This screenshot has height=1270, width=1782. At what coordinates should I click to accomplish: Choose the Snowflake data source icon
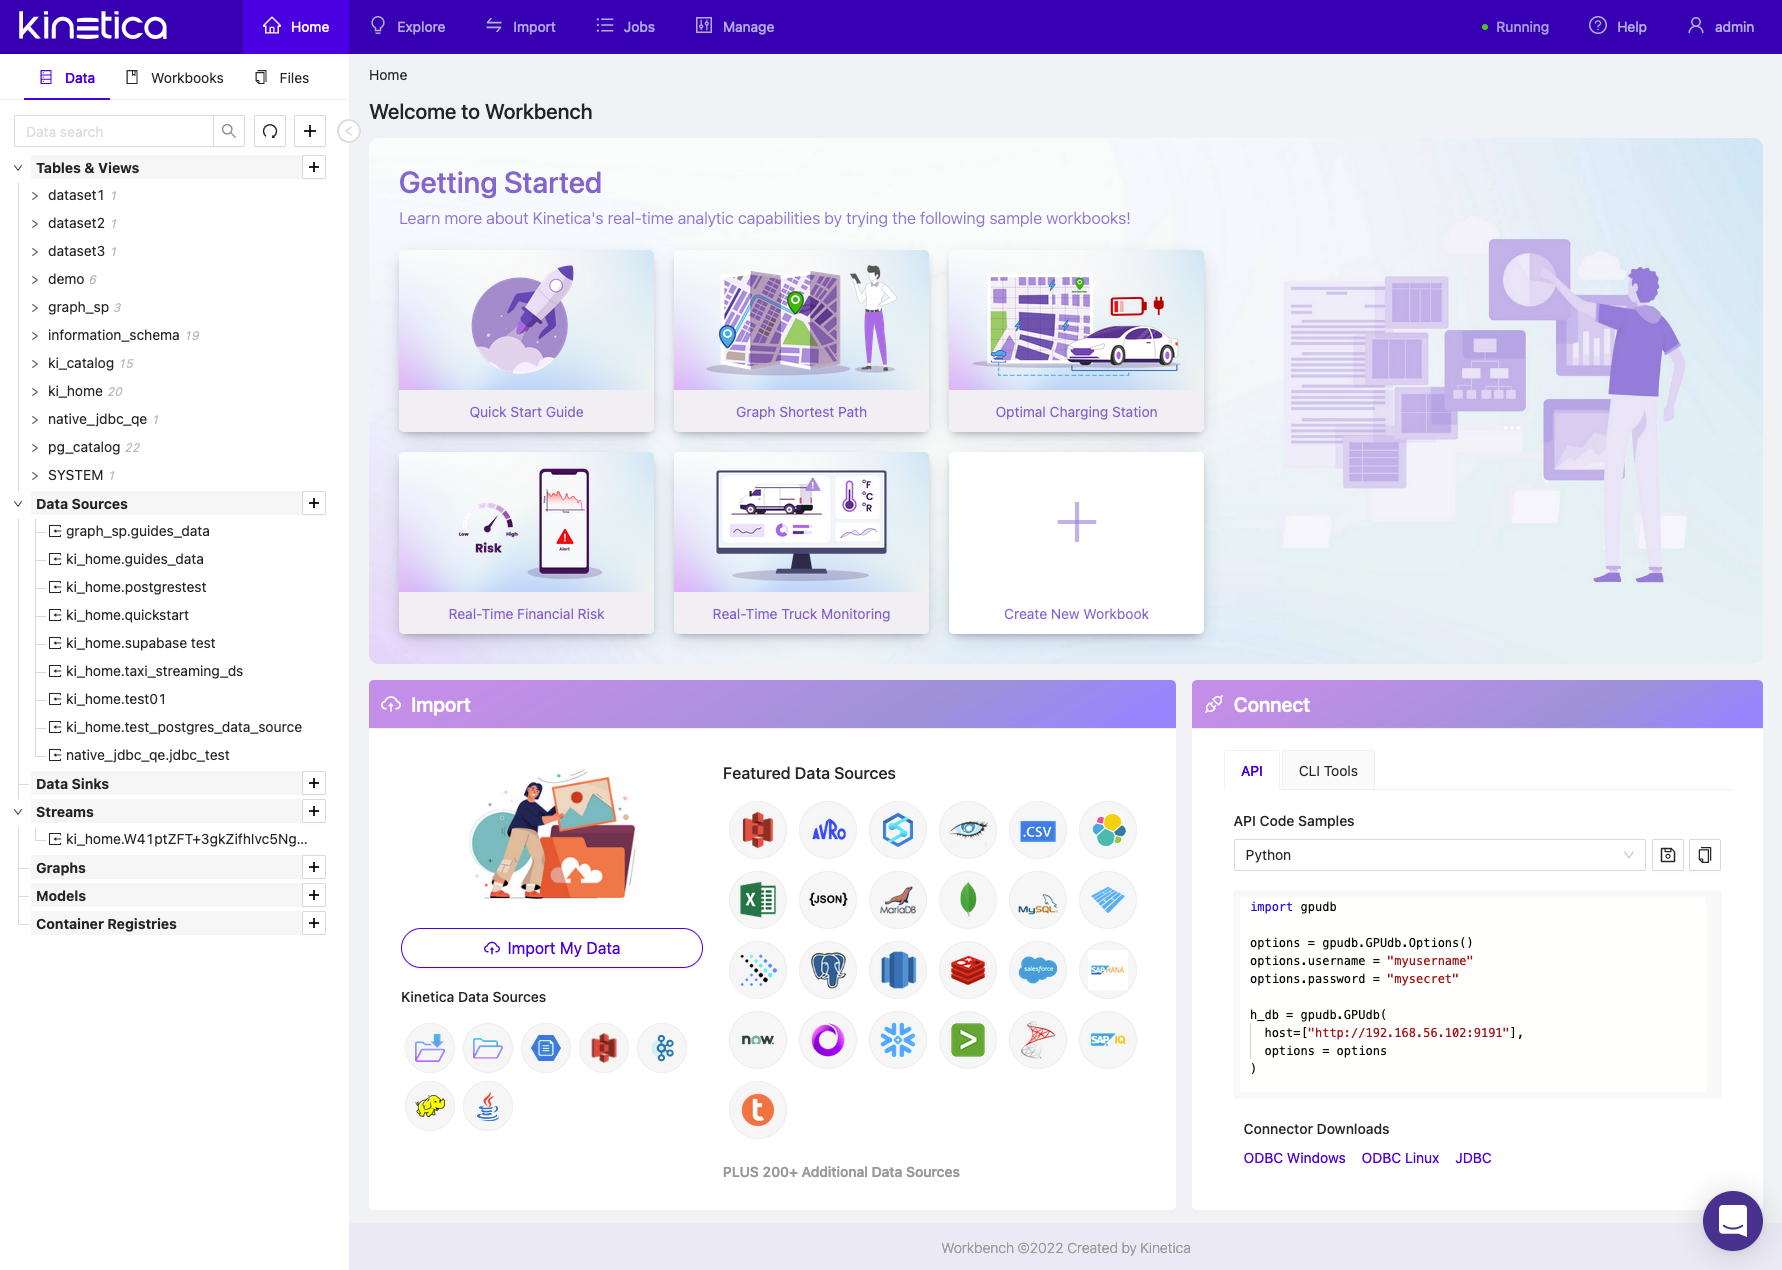click(x=898, y=1040)
